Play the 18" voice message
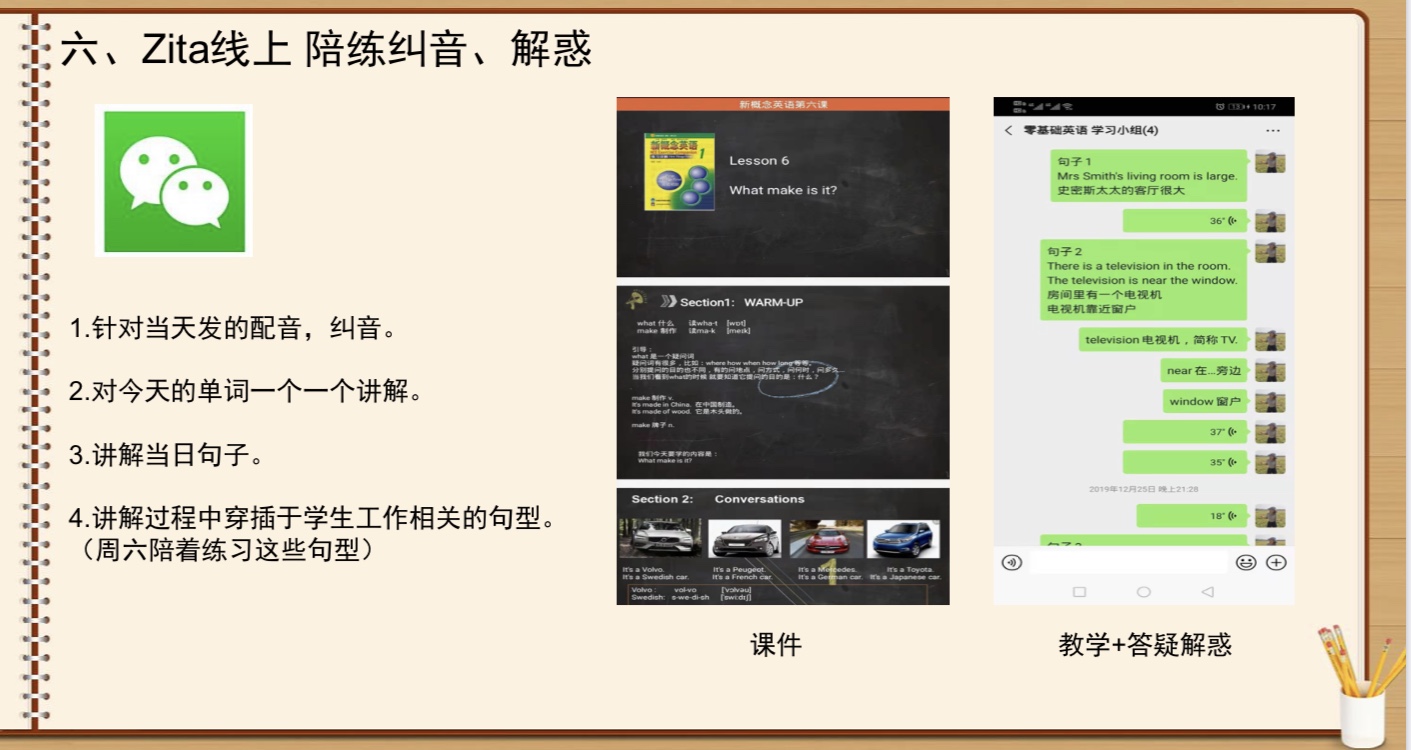1411x750 pixels. coord(1192,516)
